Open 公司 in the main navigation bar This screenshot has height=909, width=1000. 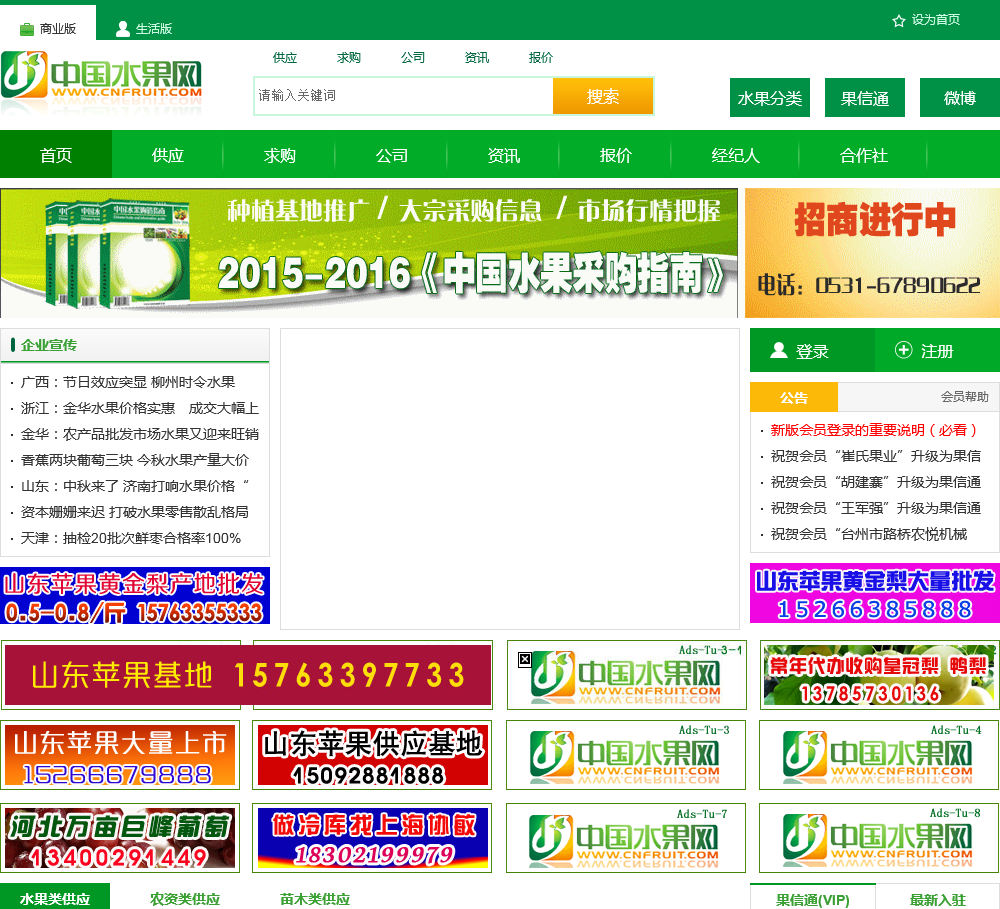pyautogui.click(x=392, y=154)
